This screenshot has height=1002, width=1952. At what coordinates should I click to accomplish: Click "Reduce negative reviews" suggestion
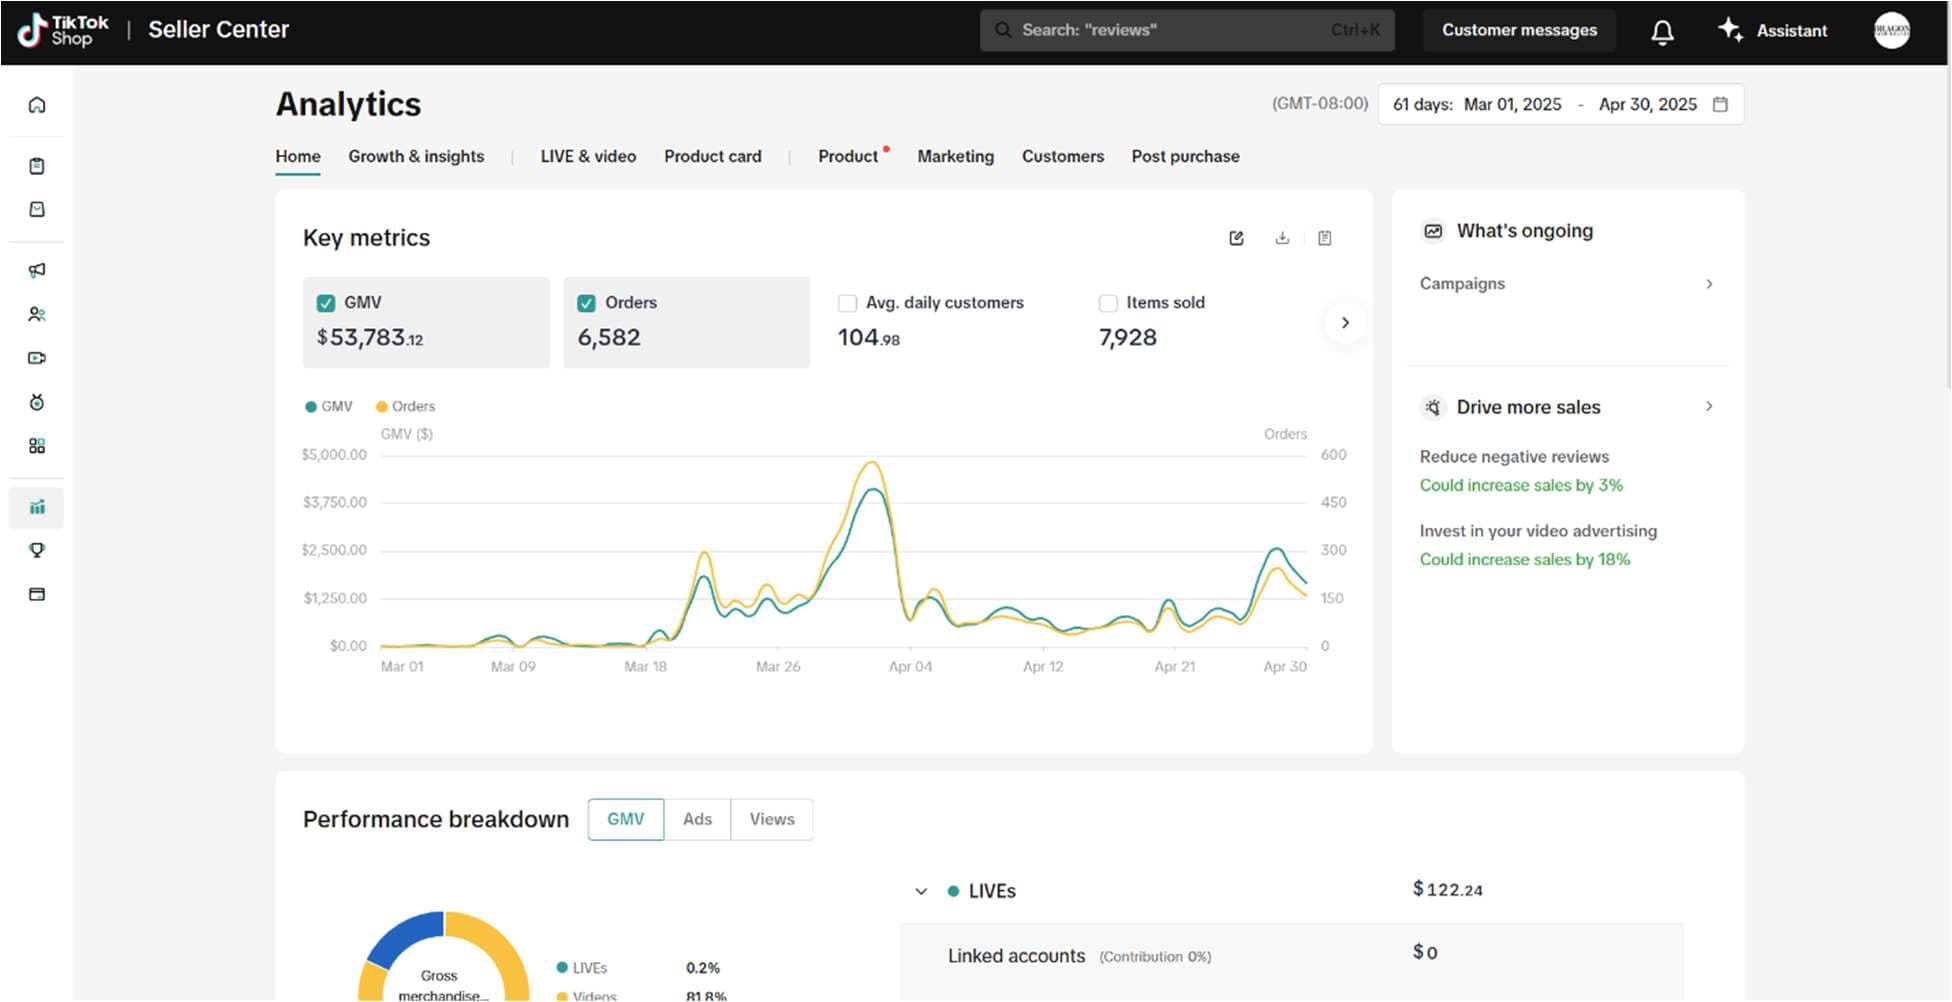(1514, 456)
